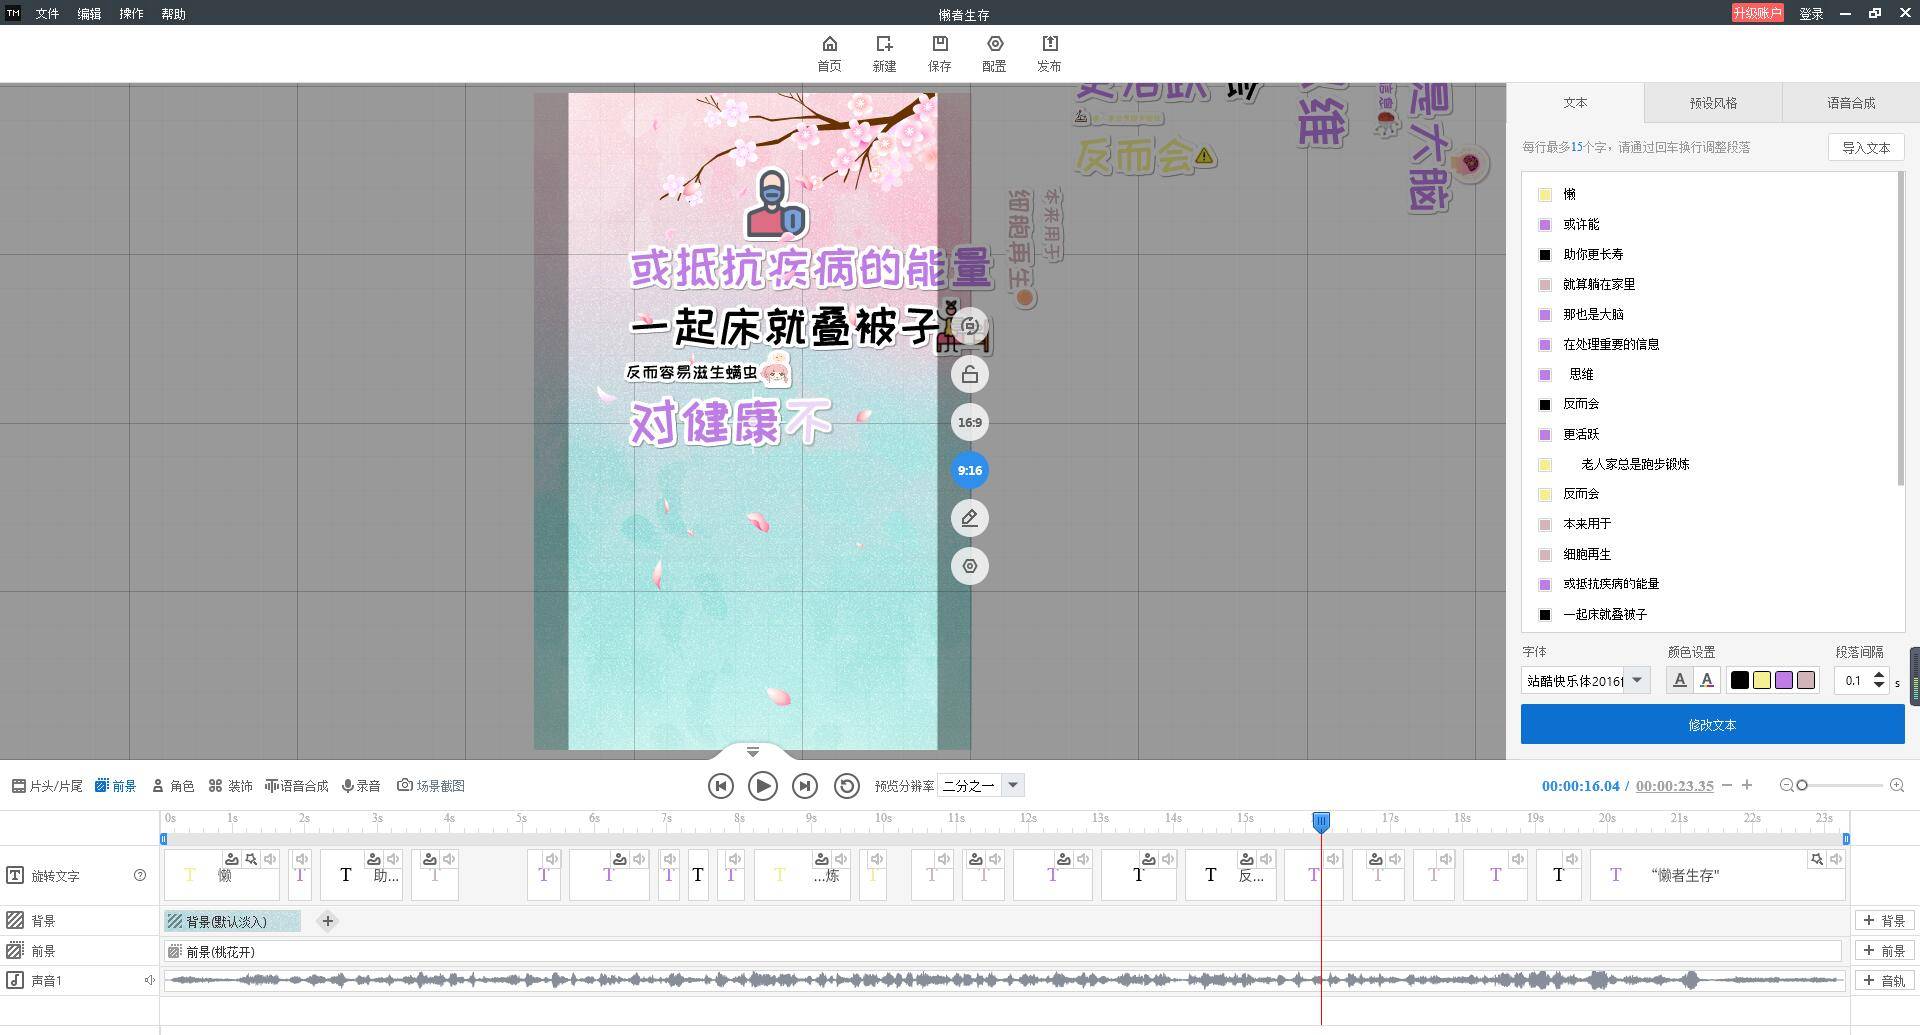Open the 装饰 decoration panel
The width and height of the screenshot is (1920, 1035).
click(231, 786)
